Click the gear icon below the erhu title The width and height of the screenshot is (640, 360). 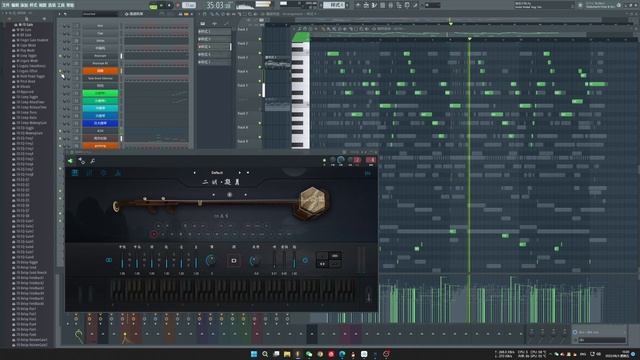tap(229, 195)
